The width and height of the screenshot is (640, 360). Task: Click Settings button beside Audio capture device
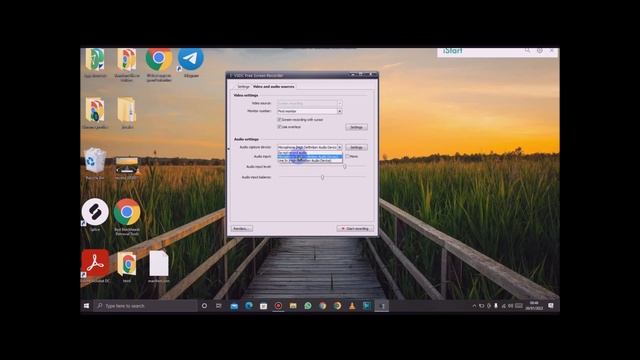pyautogui.click(x=356, y=147)
